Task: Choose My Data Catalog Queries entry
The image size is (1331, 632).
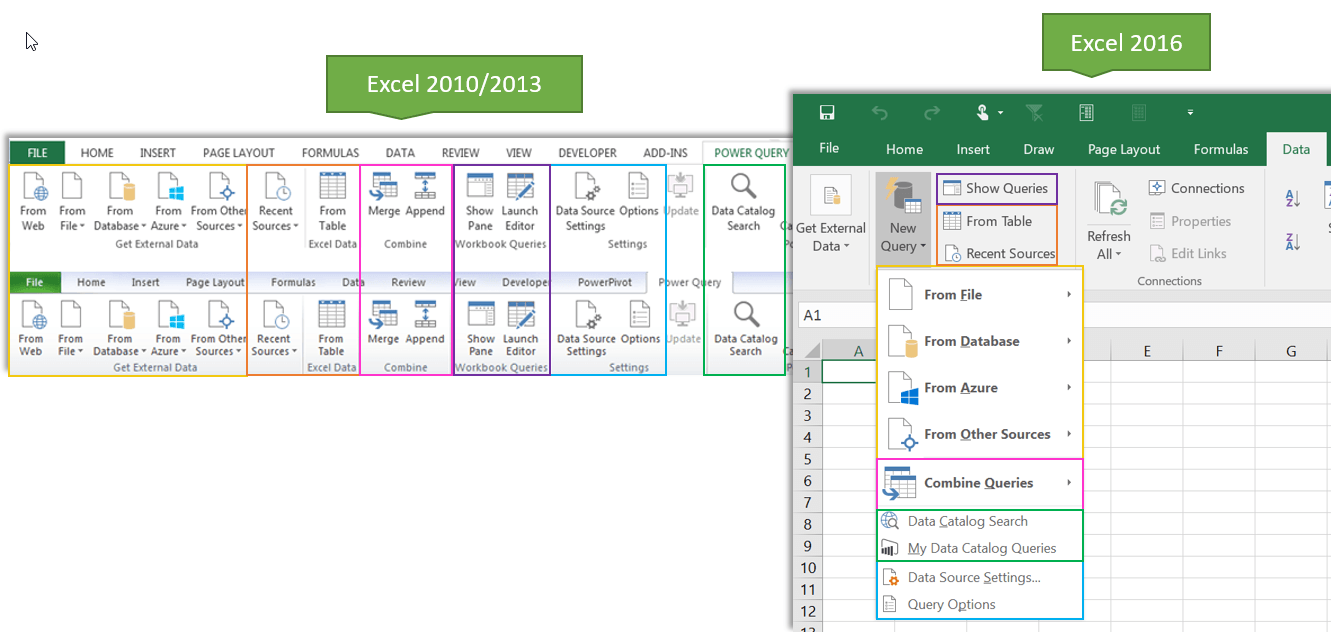Action: click(x=980, y=548)
